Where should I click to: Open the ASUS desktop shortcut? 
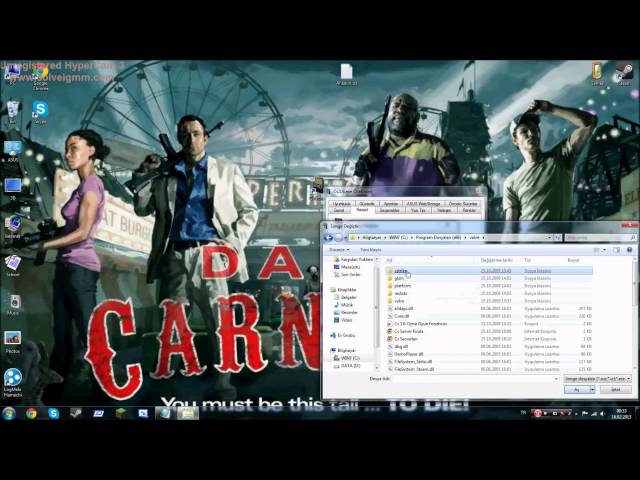pyautogui.click(x=13, y=151)
